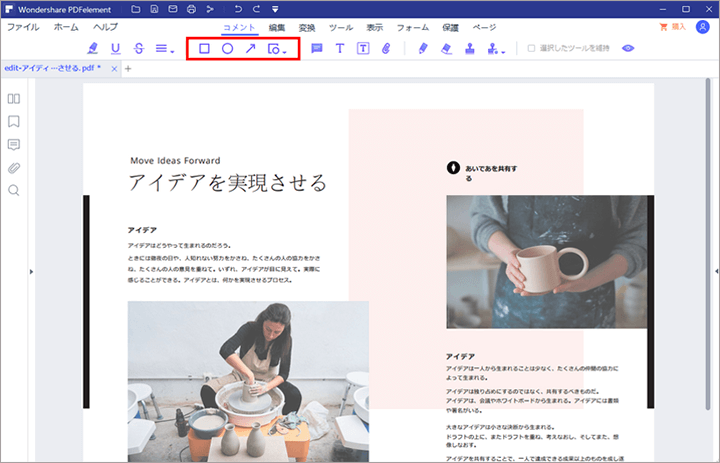Switch to the 表示 tab
The image size is (720, 463).
[x=374, y=28]
